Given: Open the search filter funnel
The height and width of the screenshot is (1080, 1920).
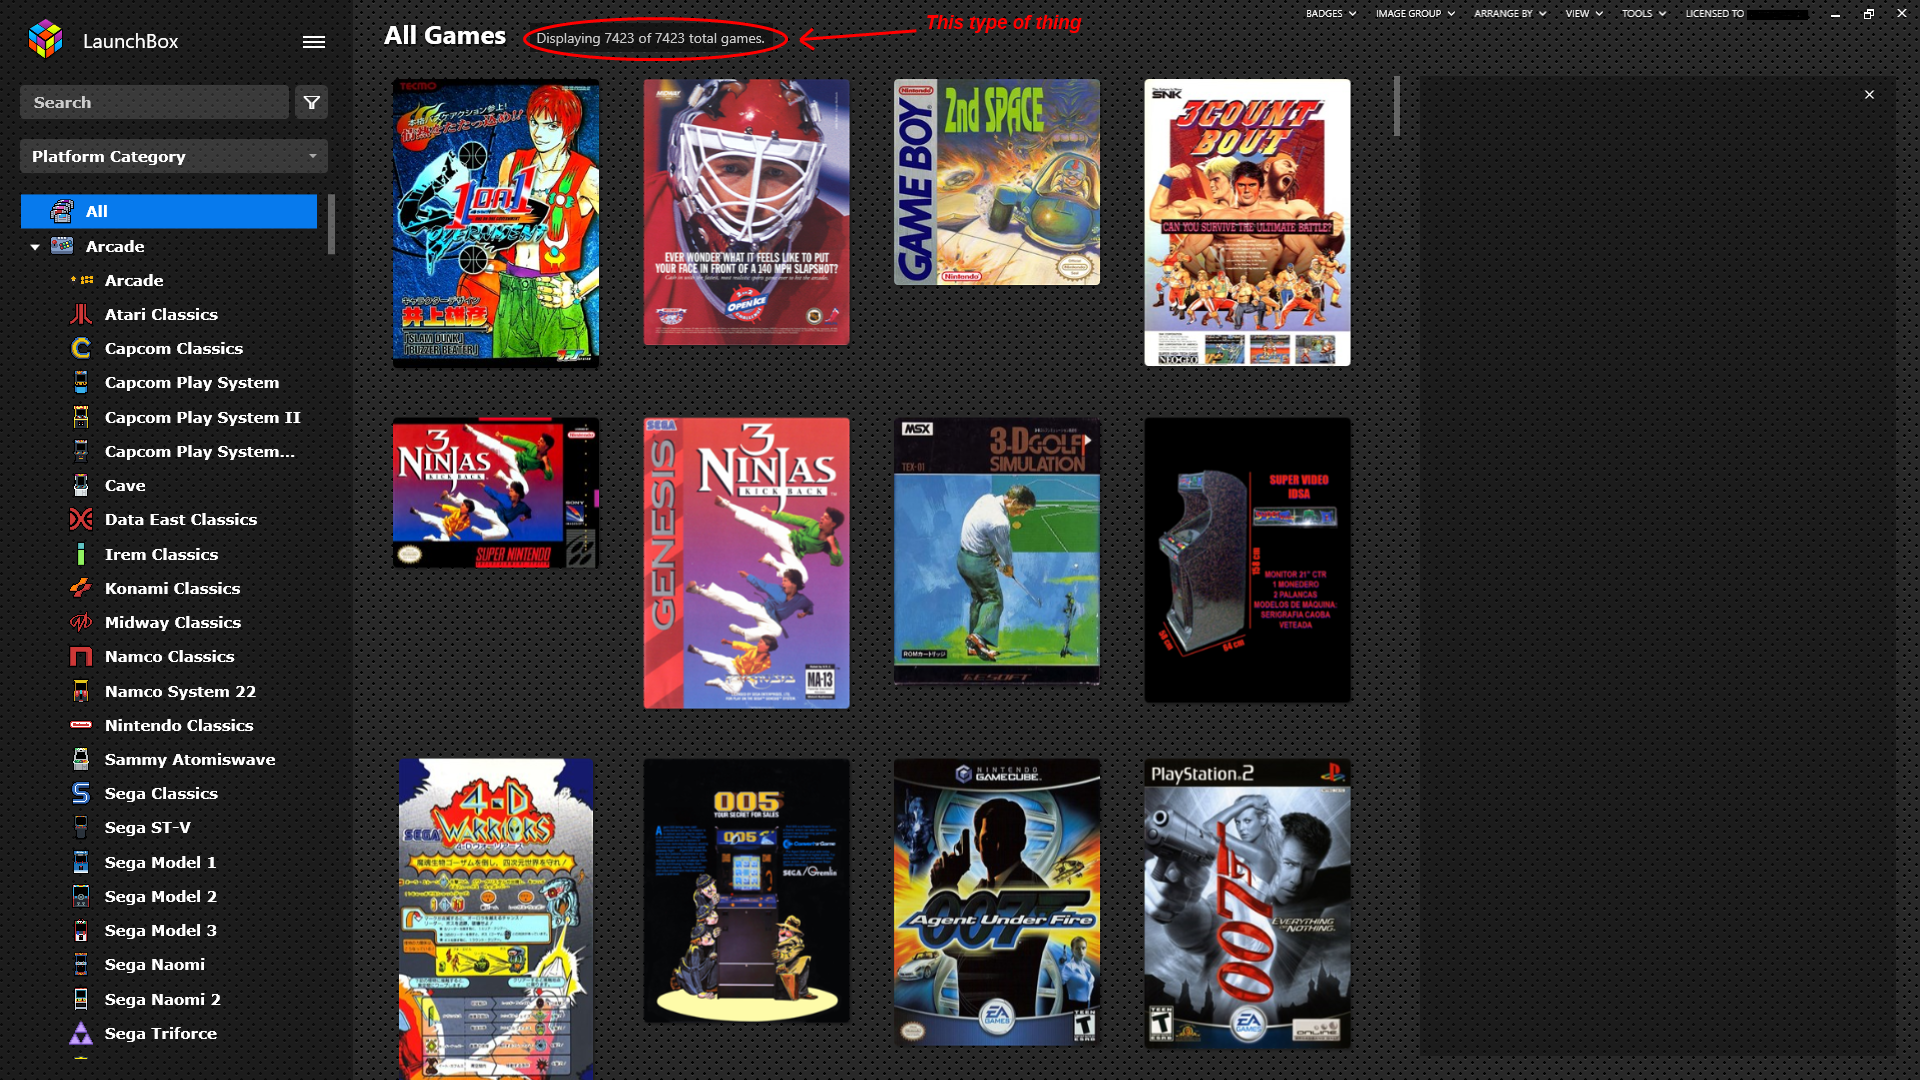Looking at the screenshot, I should click(x=312, y=102).
